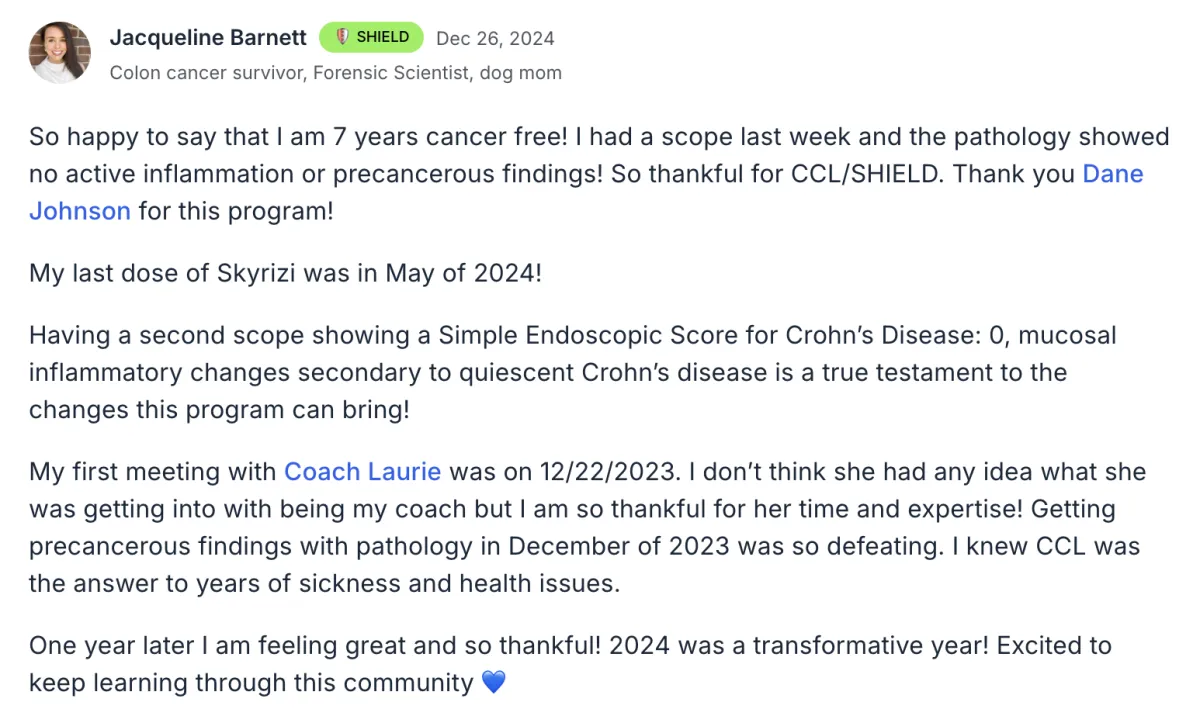Click the small shield icon inside the badge
Viewport: 1200px width, 709px height.
click(x=342, y=37)
